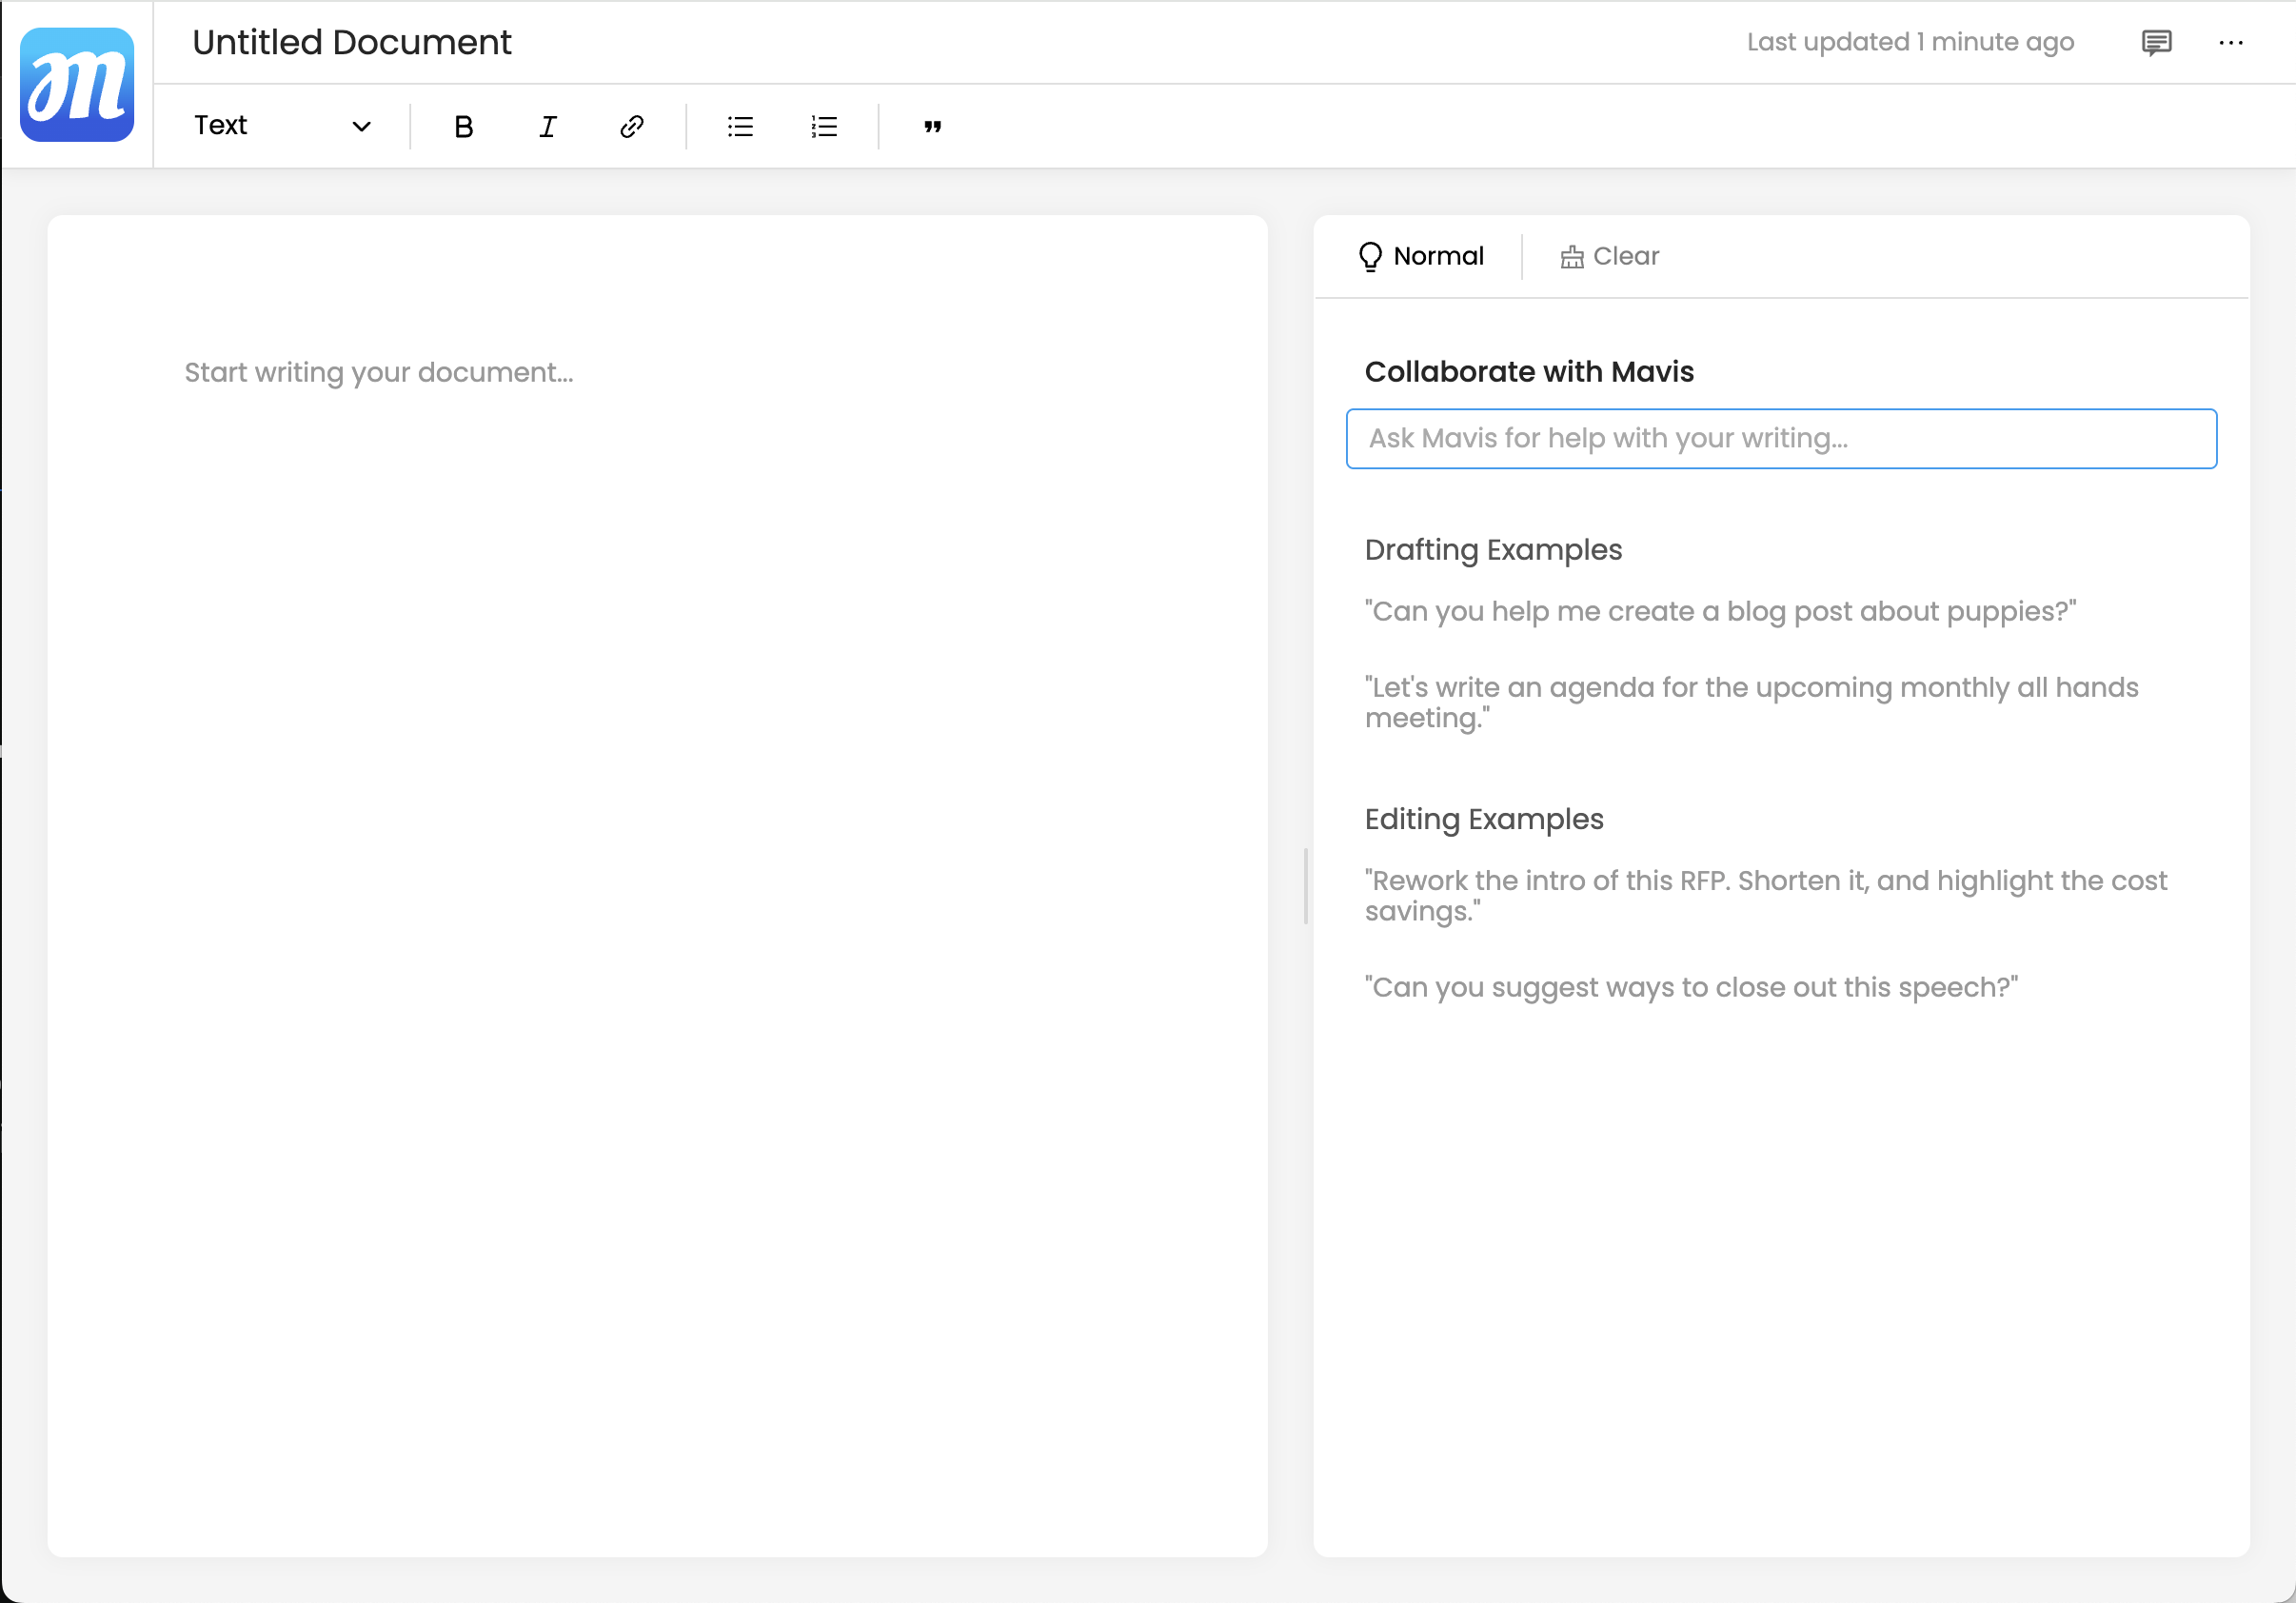
Task: Expand the more options ellipsis menu
Action: [2231, 42]
